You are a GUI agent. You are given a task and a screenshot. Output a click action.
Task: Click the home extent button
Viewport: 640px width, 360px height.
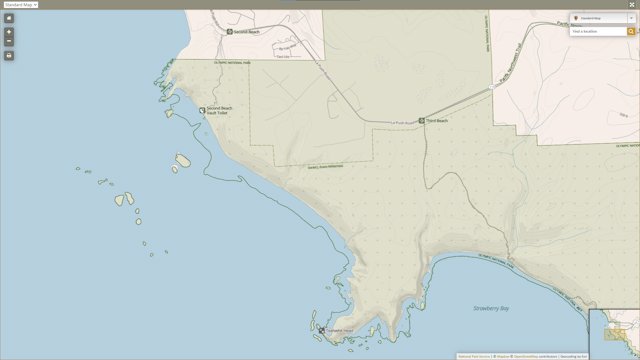pos(9,18)
